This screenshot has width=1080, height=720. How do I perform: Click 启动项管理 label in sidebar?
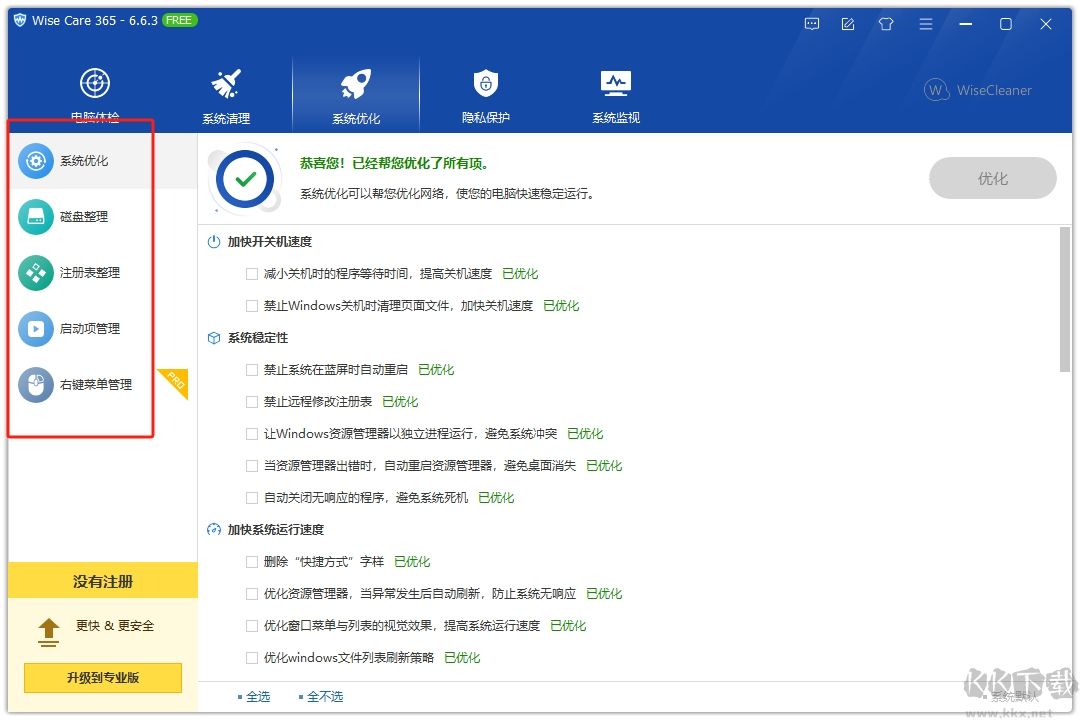[x=90, y=329]
